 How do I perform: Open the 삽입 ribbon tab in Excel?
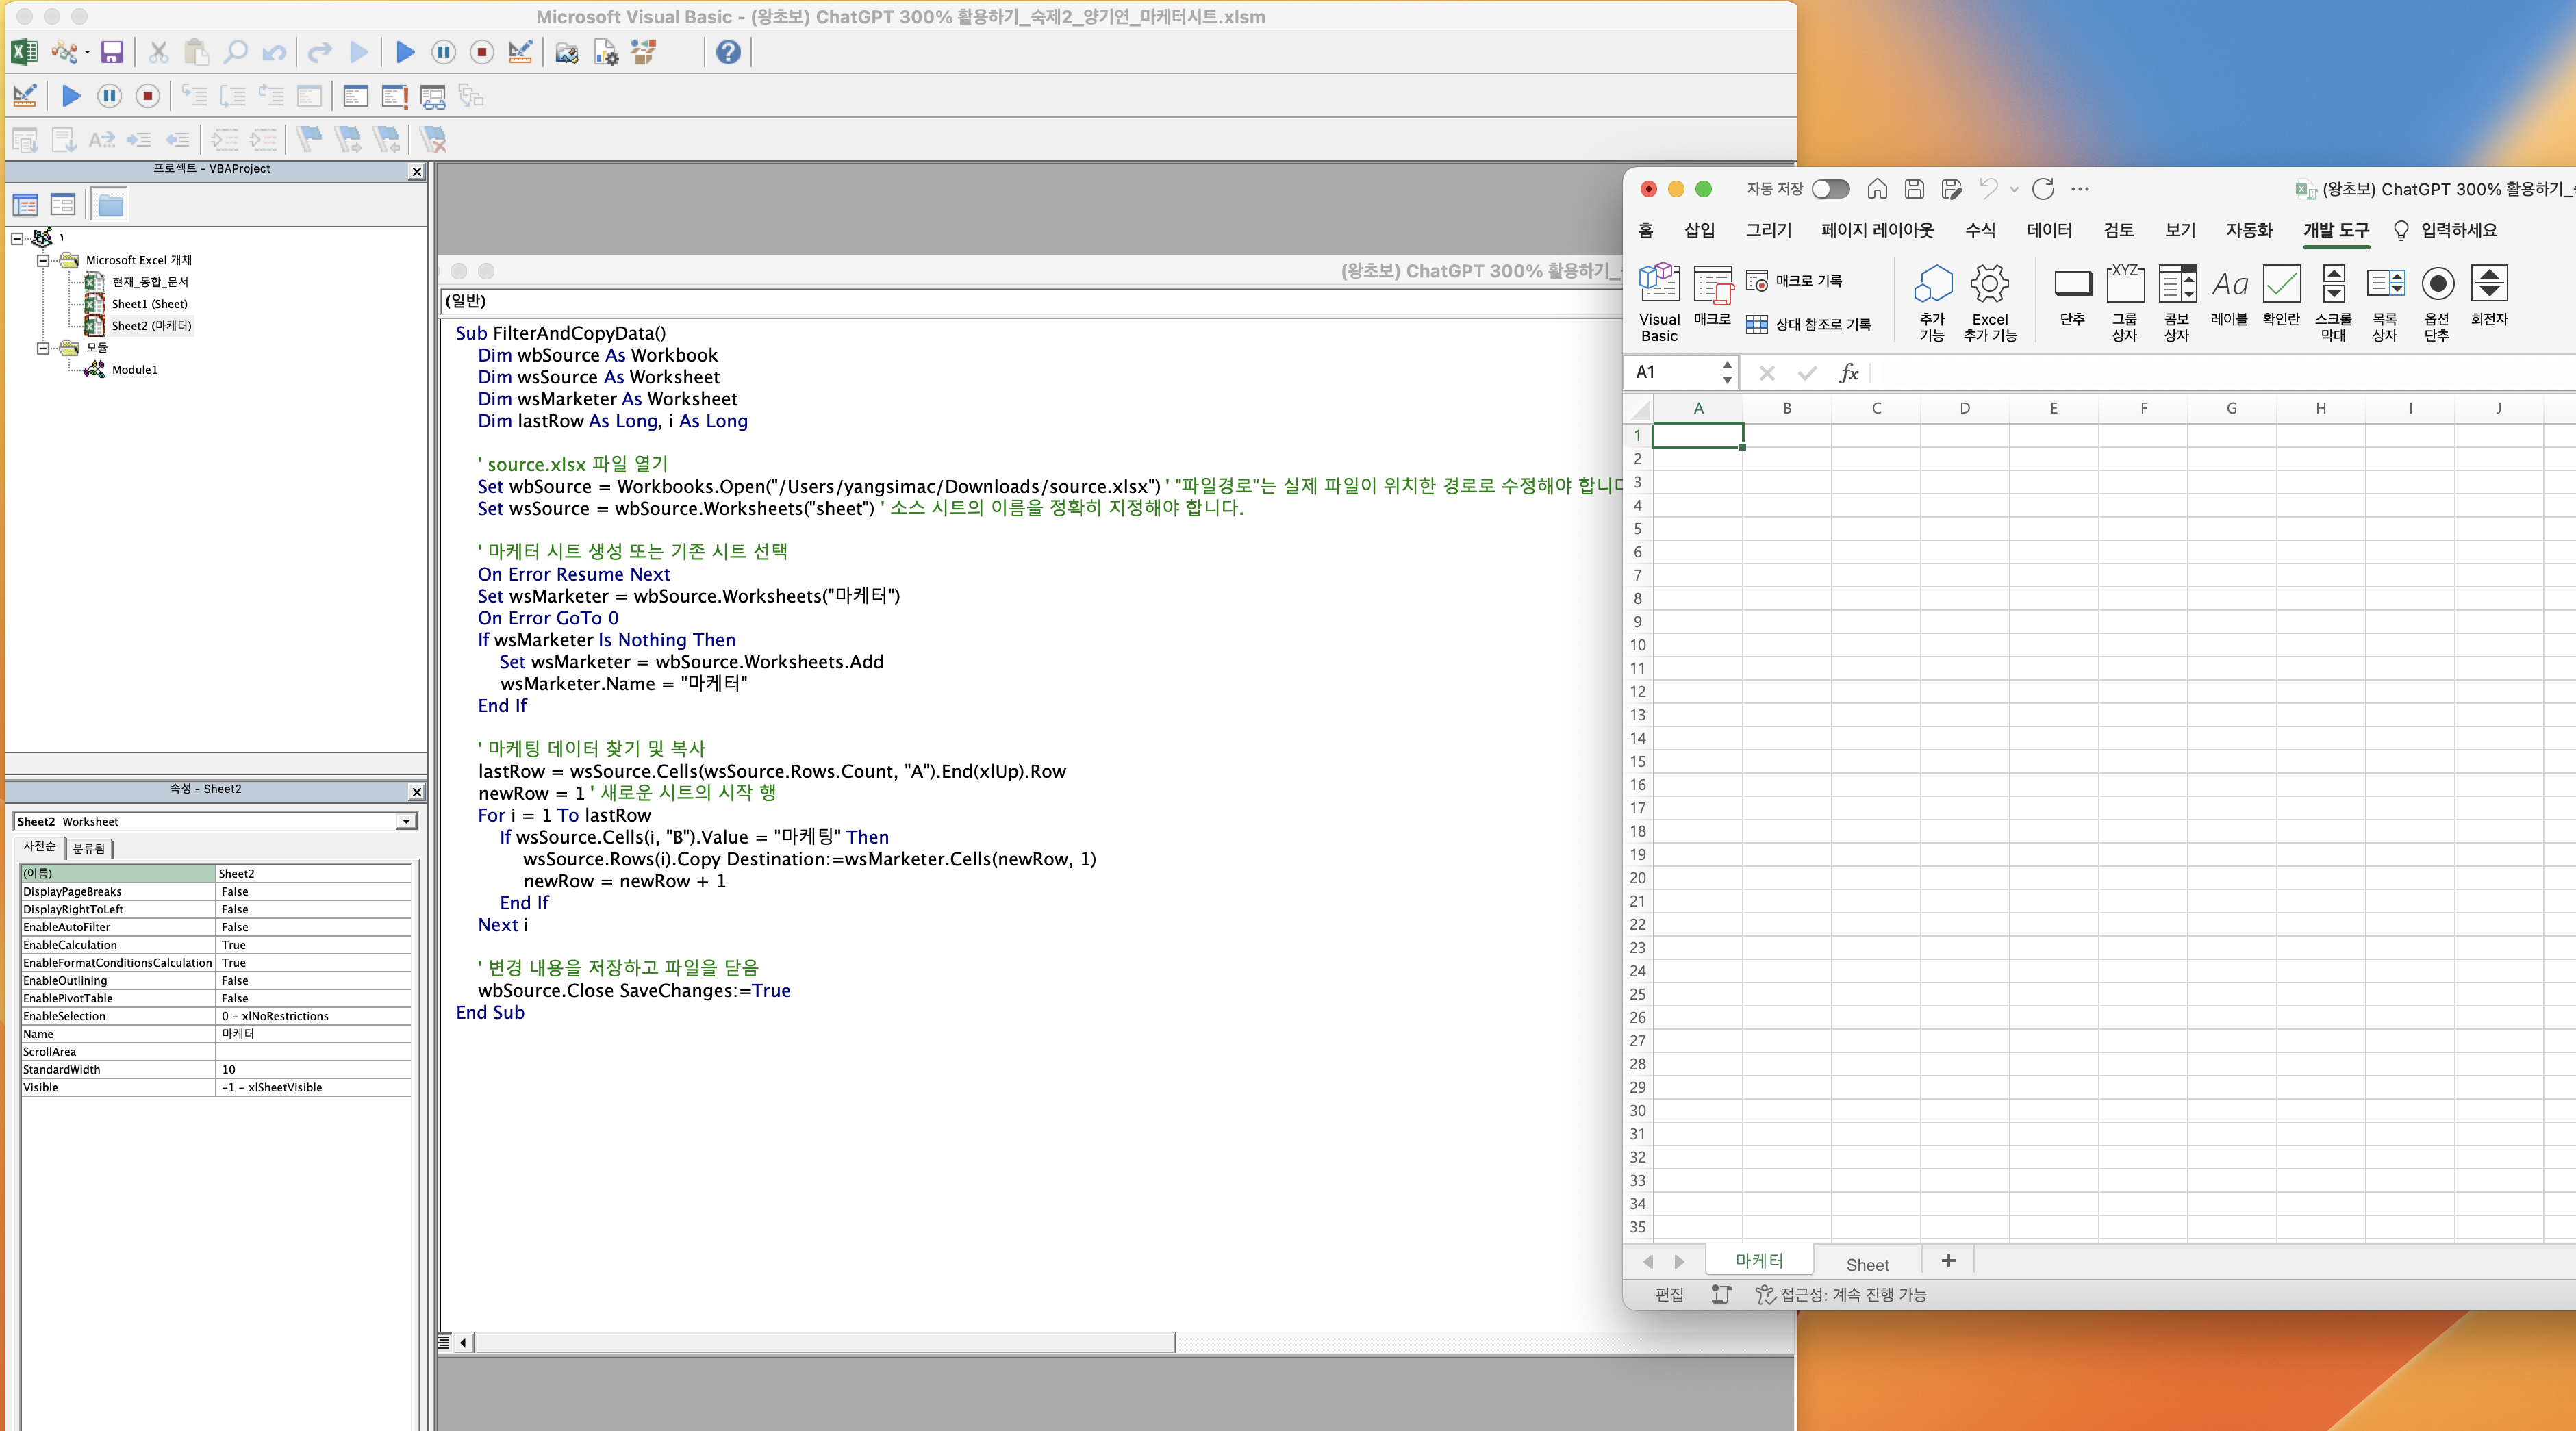click(x=1699, y=230)
